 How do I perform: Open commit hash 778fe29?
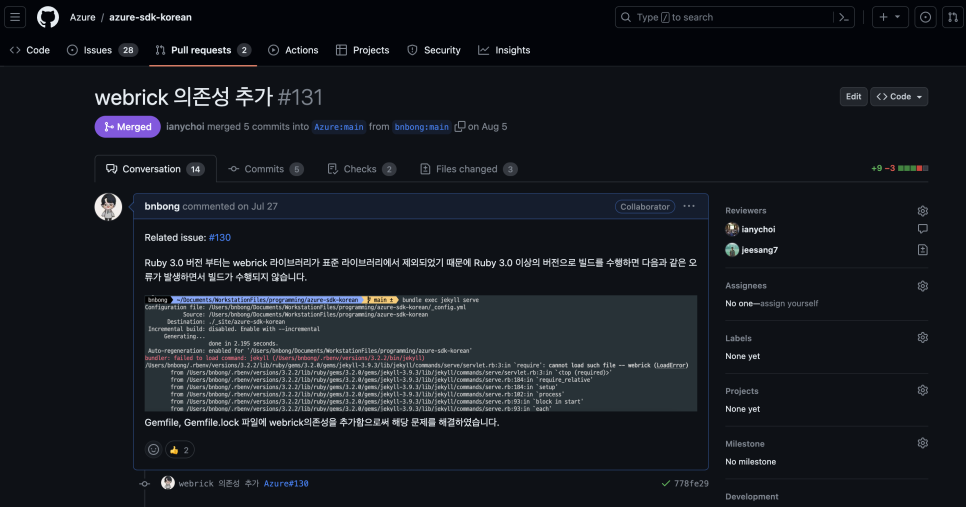[x=691, y=484]
